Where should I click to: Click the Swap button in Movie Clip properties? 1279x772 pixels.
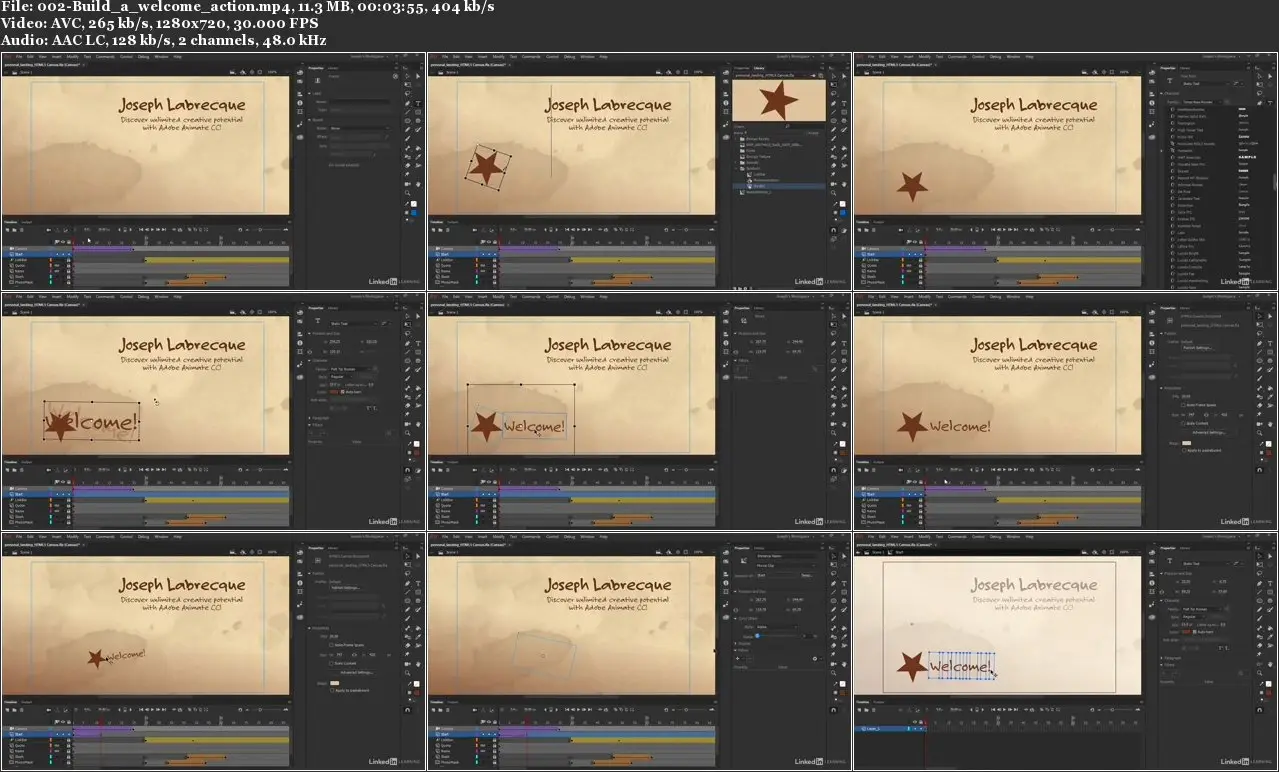point(806,575)
